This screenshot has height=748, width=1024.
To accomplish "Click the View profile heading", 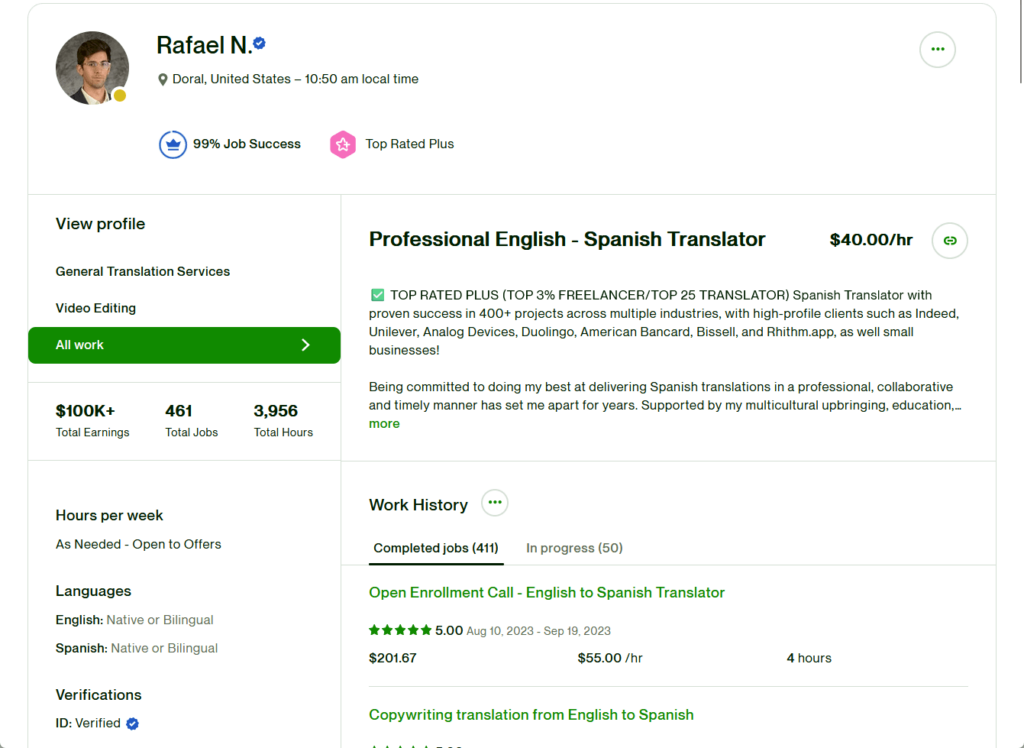I will [100, 224].
